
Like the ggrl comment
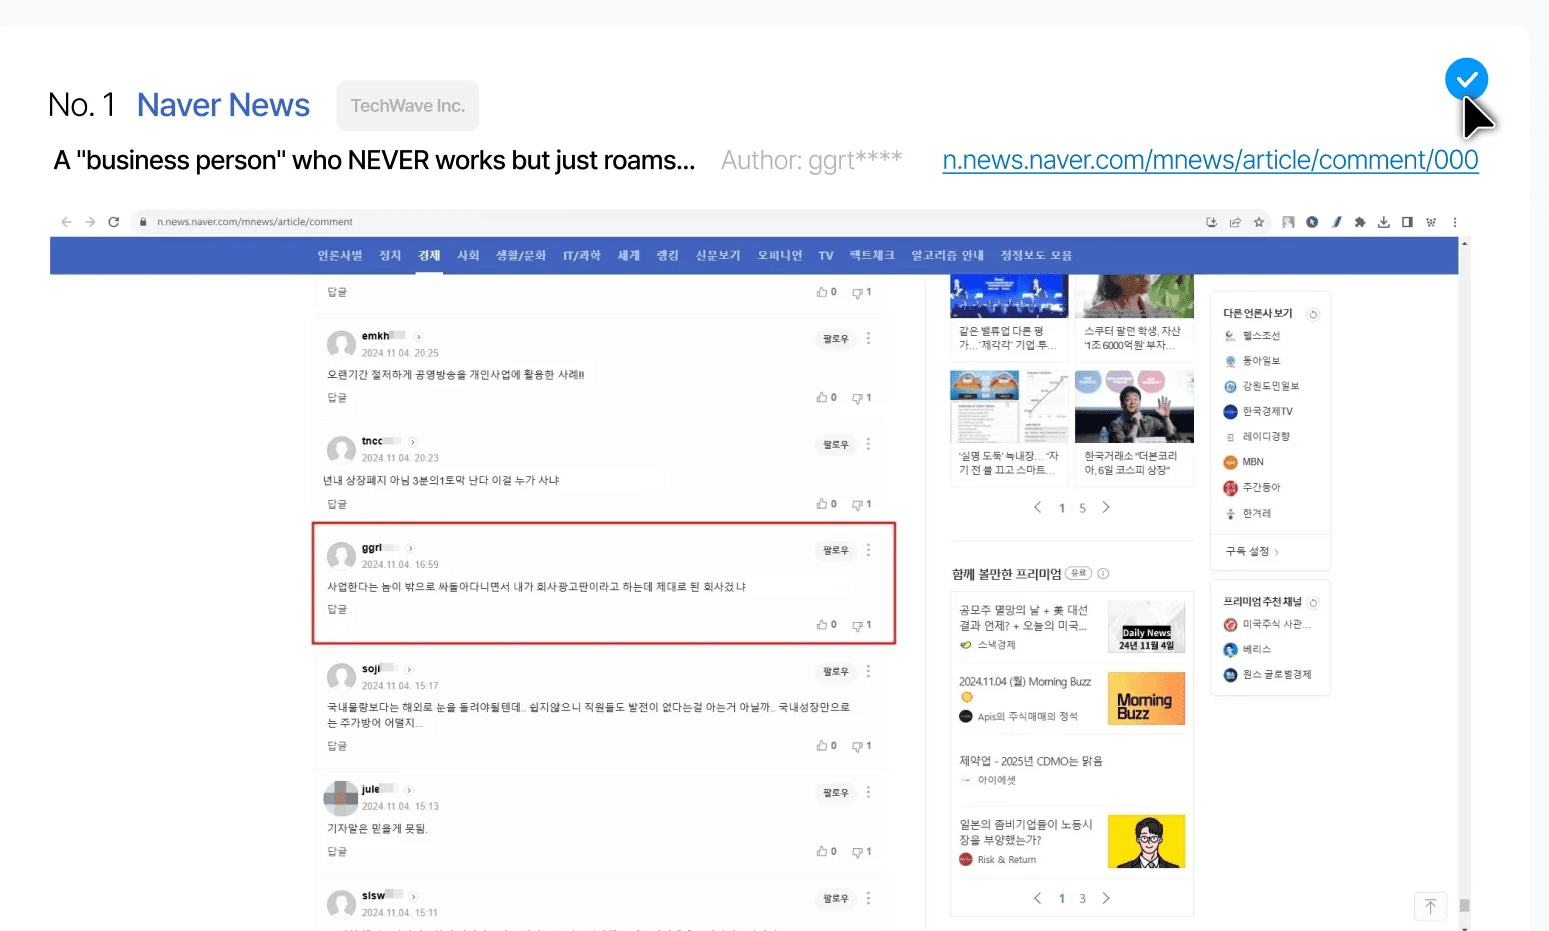[826, 625]
